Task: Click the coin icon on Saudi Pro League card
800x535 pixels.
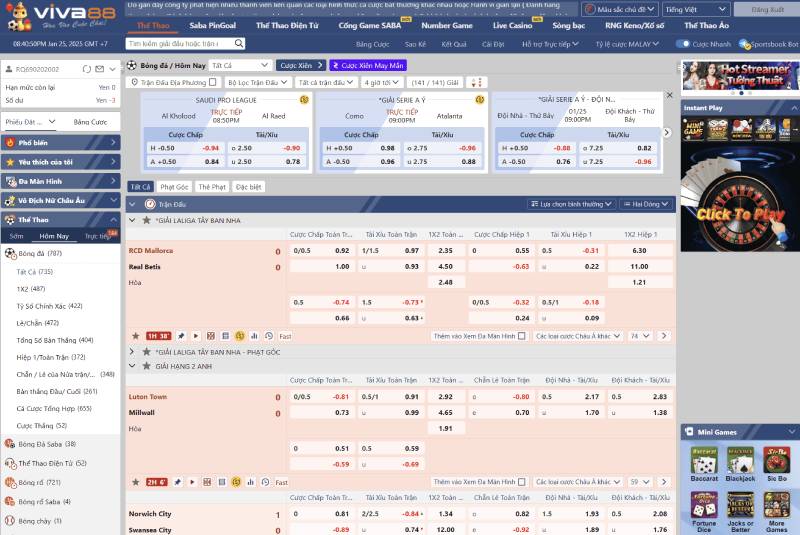Action: coord(304,100)
